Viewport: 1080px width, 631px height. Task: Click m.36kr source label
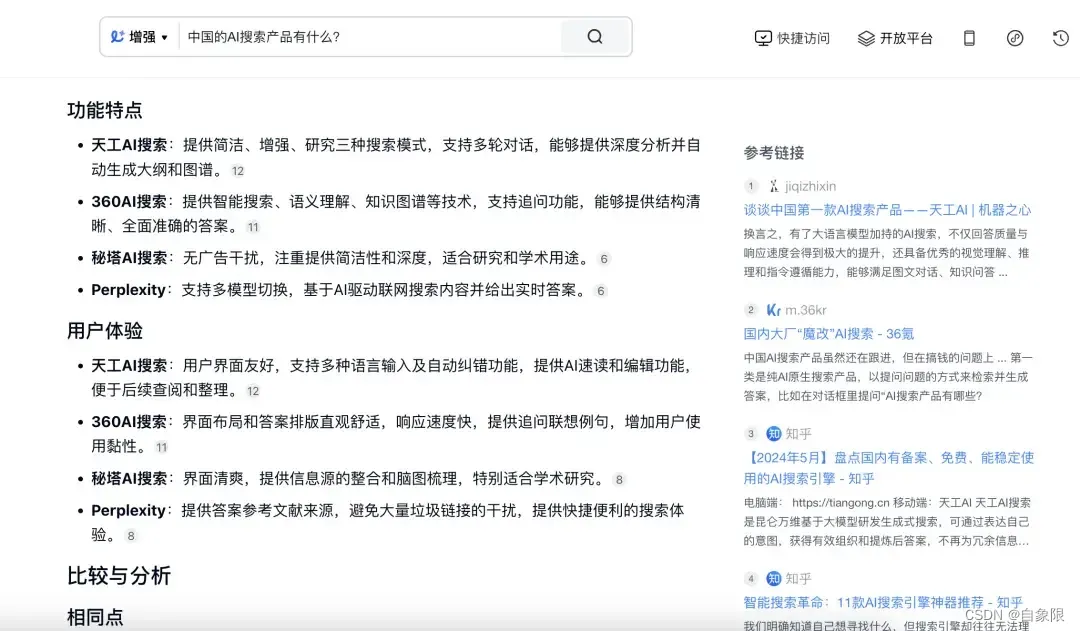[805, 310]
